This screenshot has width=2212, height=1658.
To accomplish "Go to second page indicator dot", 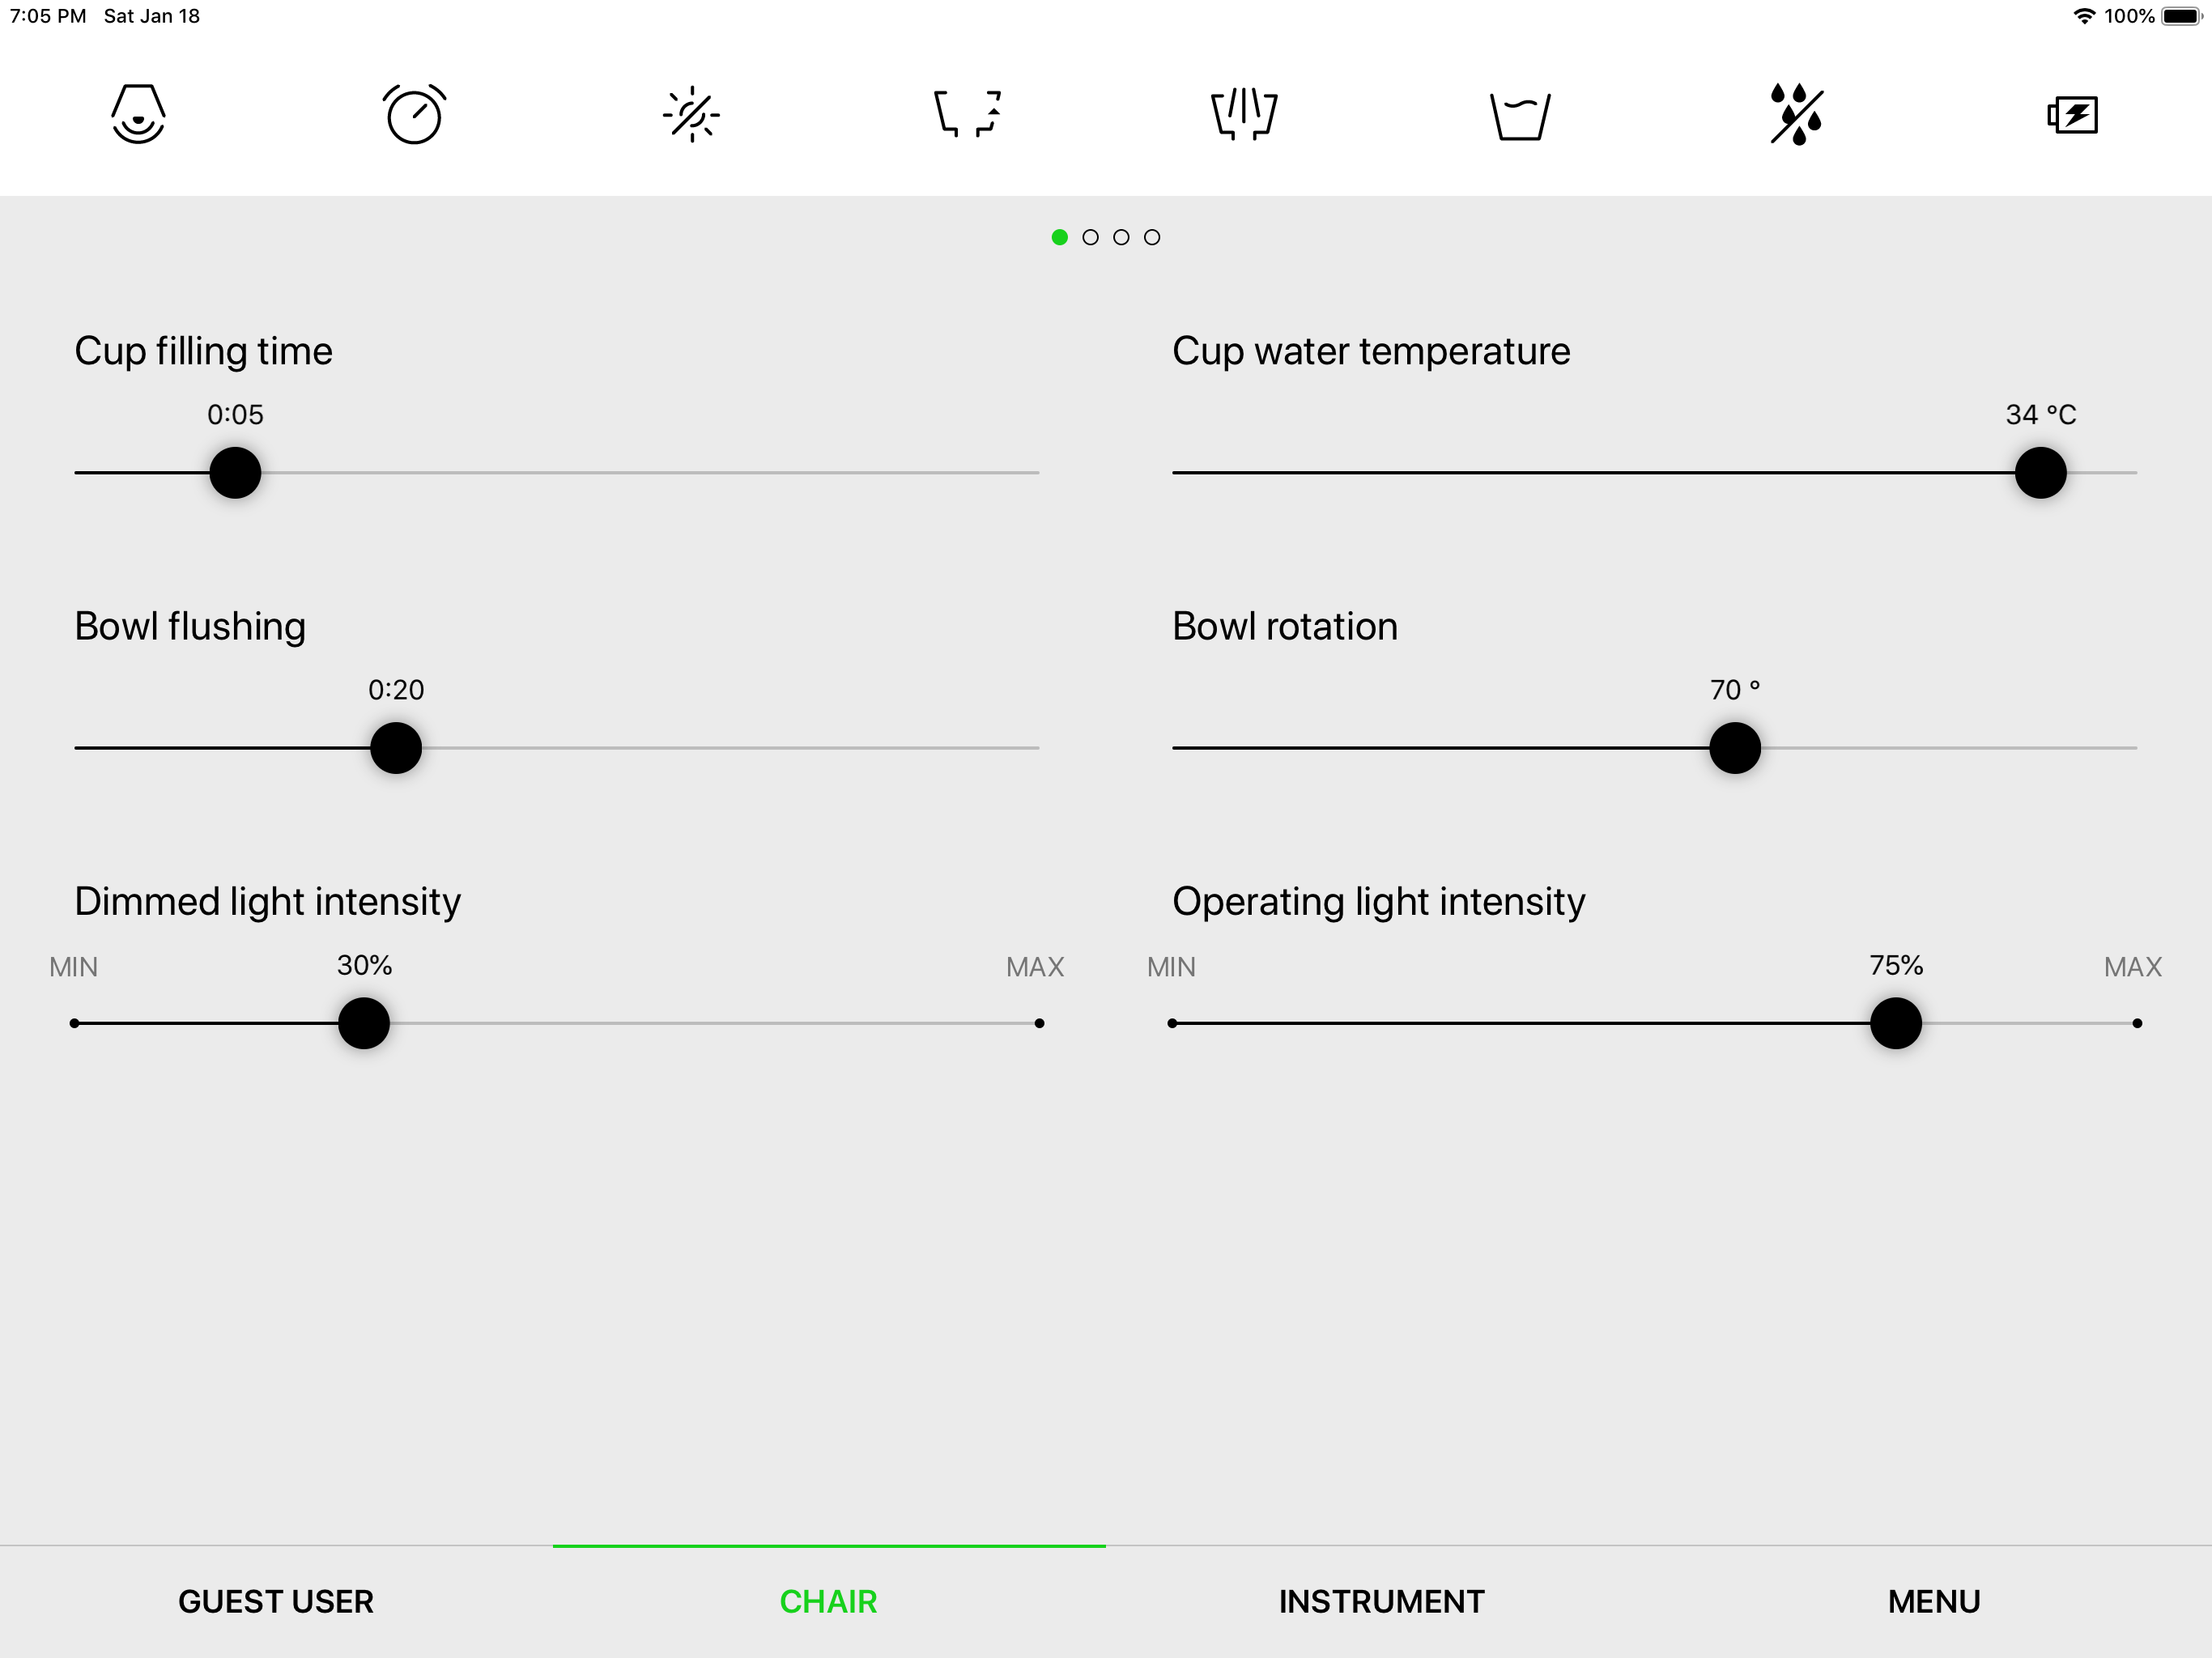I will (x=1091, y=237).
